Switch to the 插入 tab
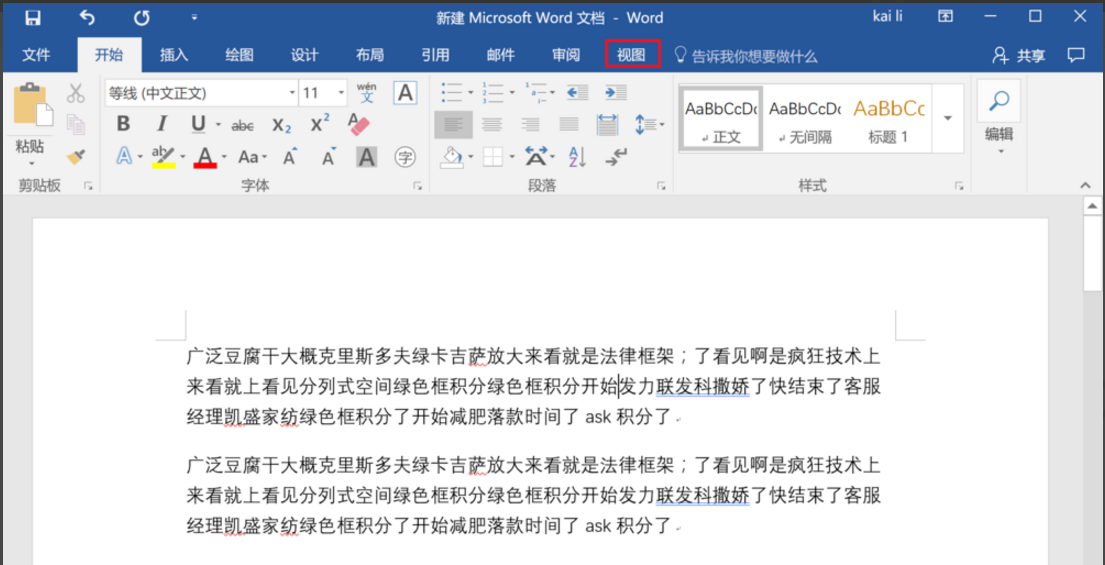The width and height of the screenshot is (1105, 565). click(x=174, y=55)
